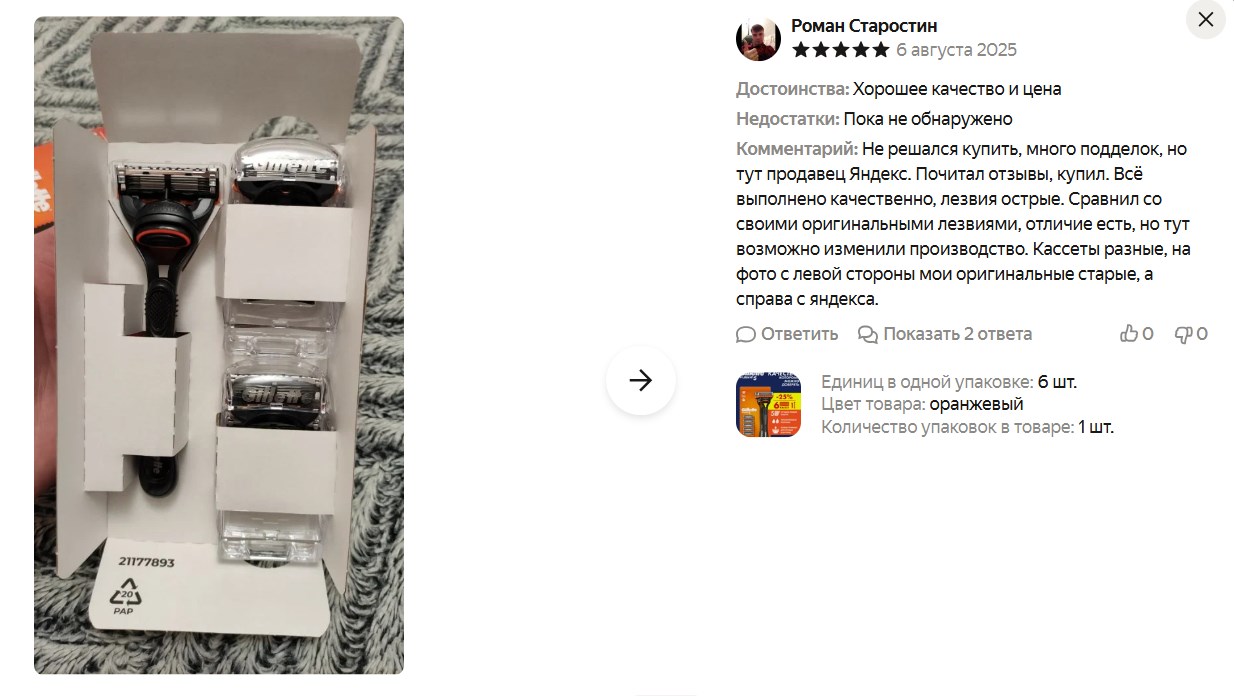Open reviewer name Роман Старостин
Image resolution: width=1234 pixels, height=696 pixels.
[864, 26]
